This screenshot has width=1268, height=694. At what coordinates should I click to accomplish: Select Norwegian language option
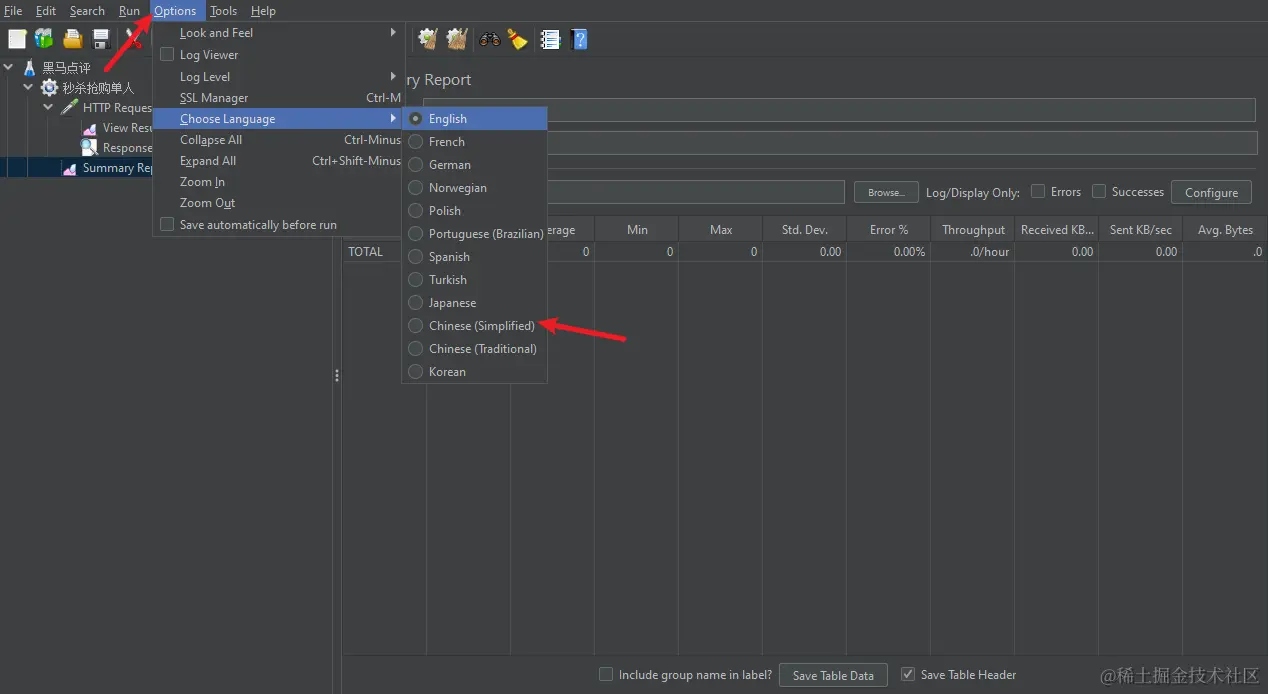coord(474,187)
